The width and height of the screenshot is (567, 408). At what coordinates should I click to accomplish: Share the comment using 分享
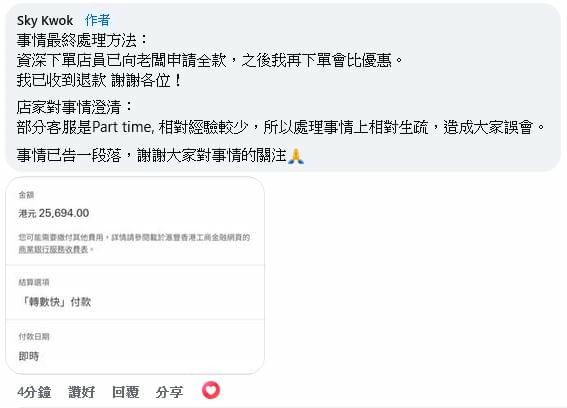tap(169, 392)
